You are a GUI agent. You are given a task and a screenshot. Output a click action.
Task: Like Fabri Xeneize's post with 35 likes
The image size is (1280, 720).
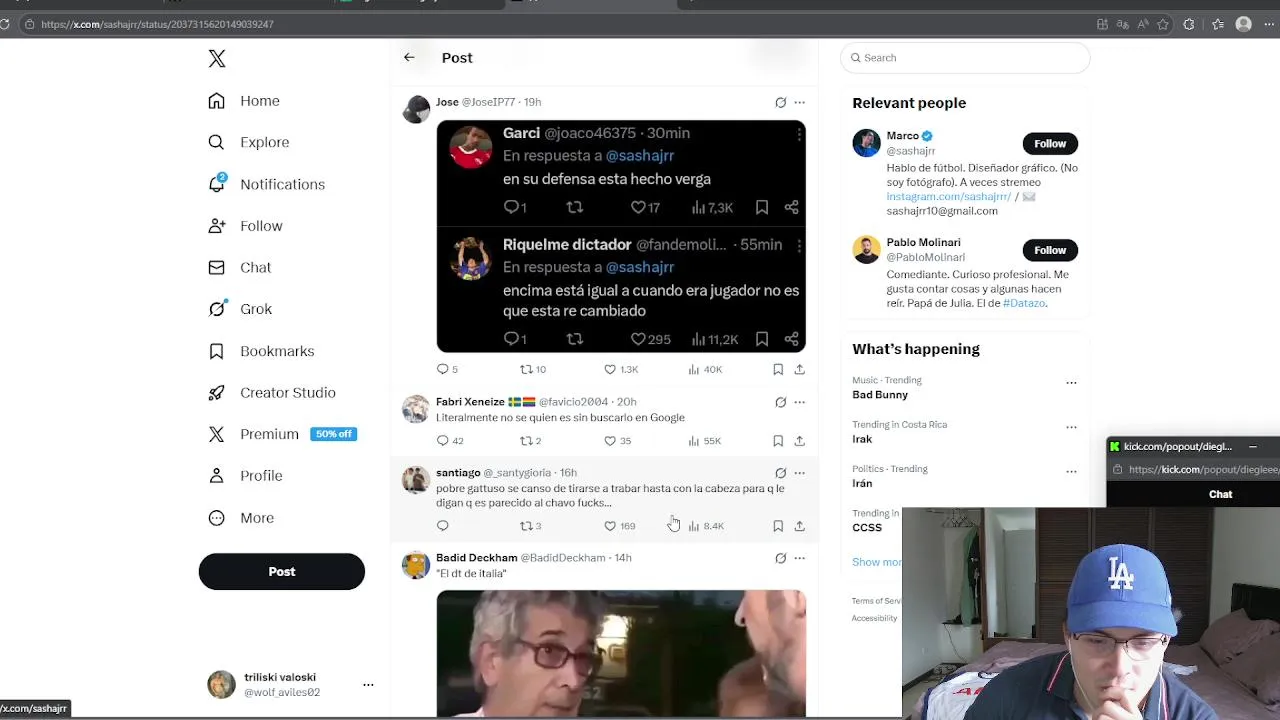point(618,440)
